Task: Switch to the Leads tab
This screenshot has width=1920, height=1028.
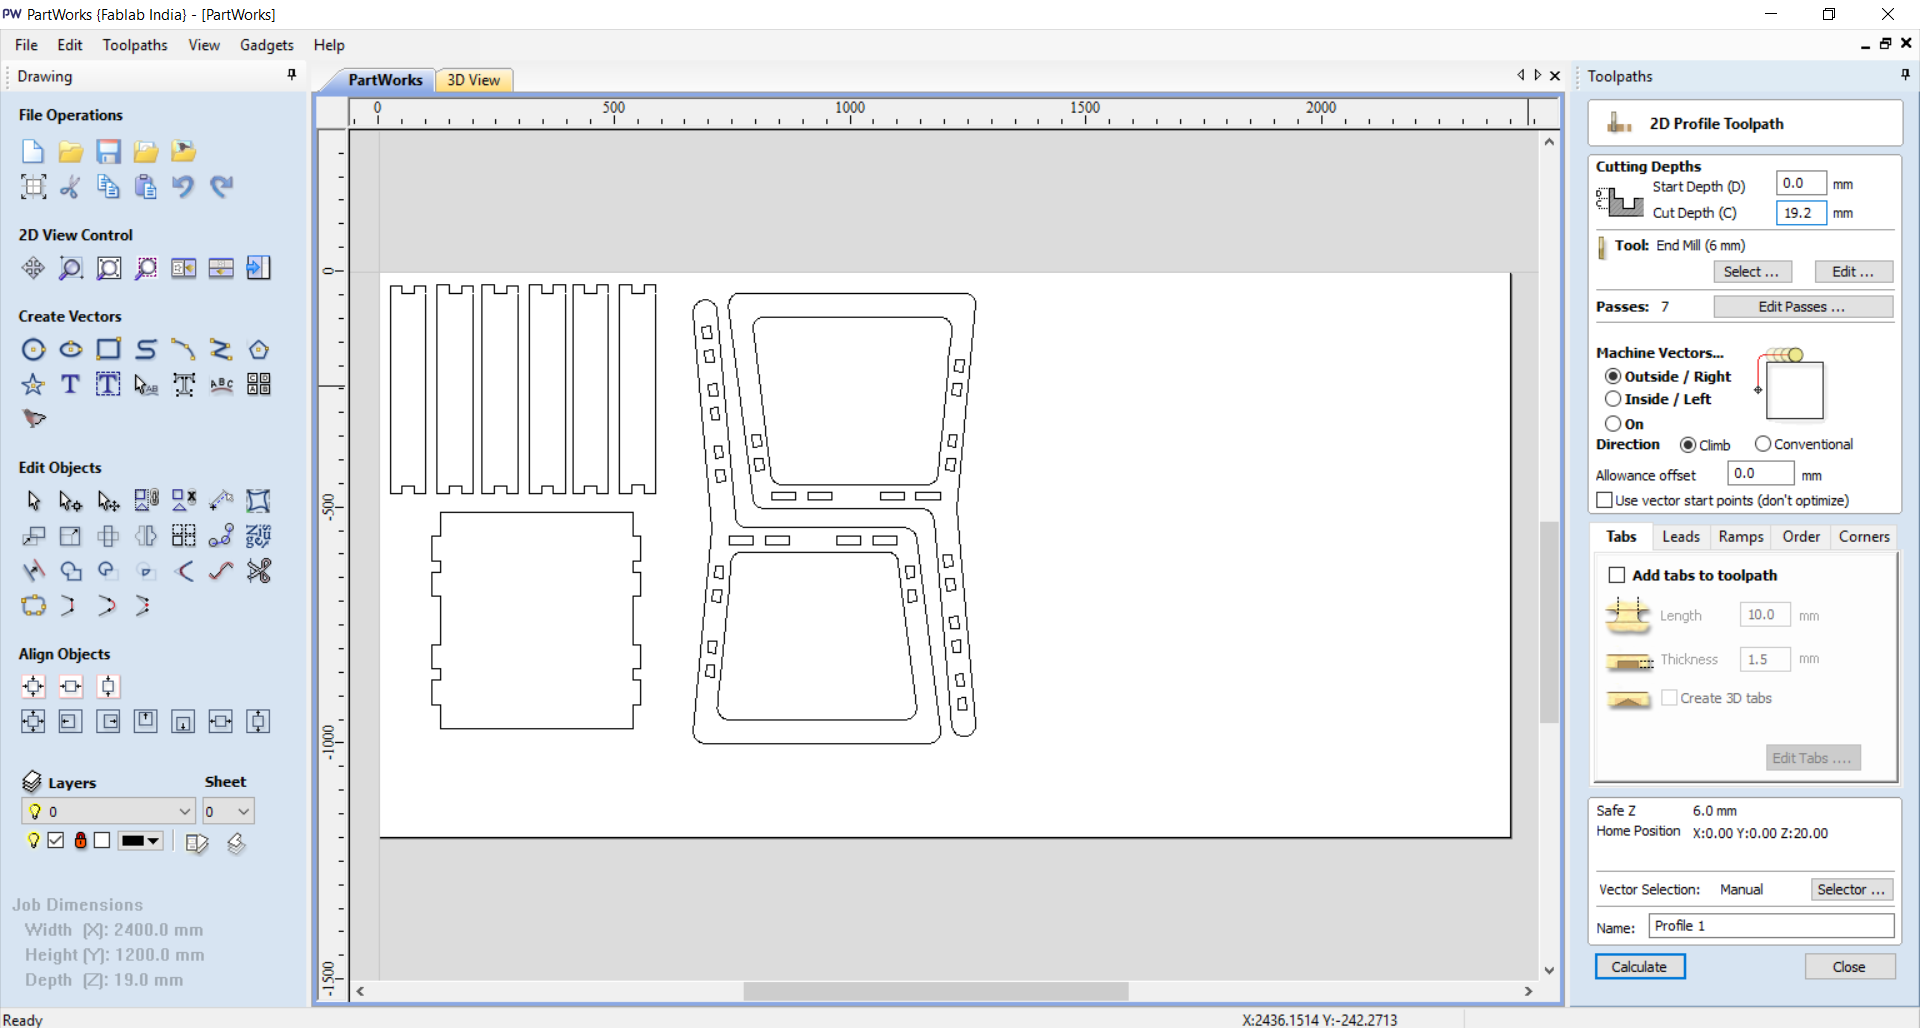Action: point(1680,537)
